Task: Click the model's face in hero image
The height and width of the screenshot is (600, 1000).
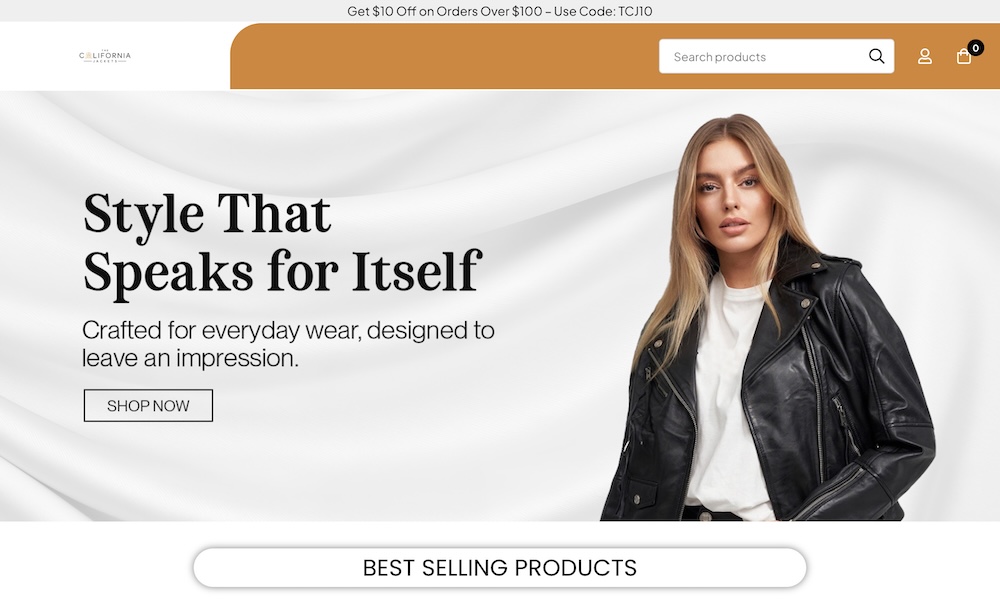Action: pos(732,198)
